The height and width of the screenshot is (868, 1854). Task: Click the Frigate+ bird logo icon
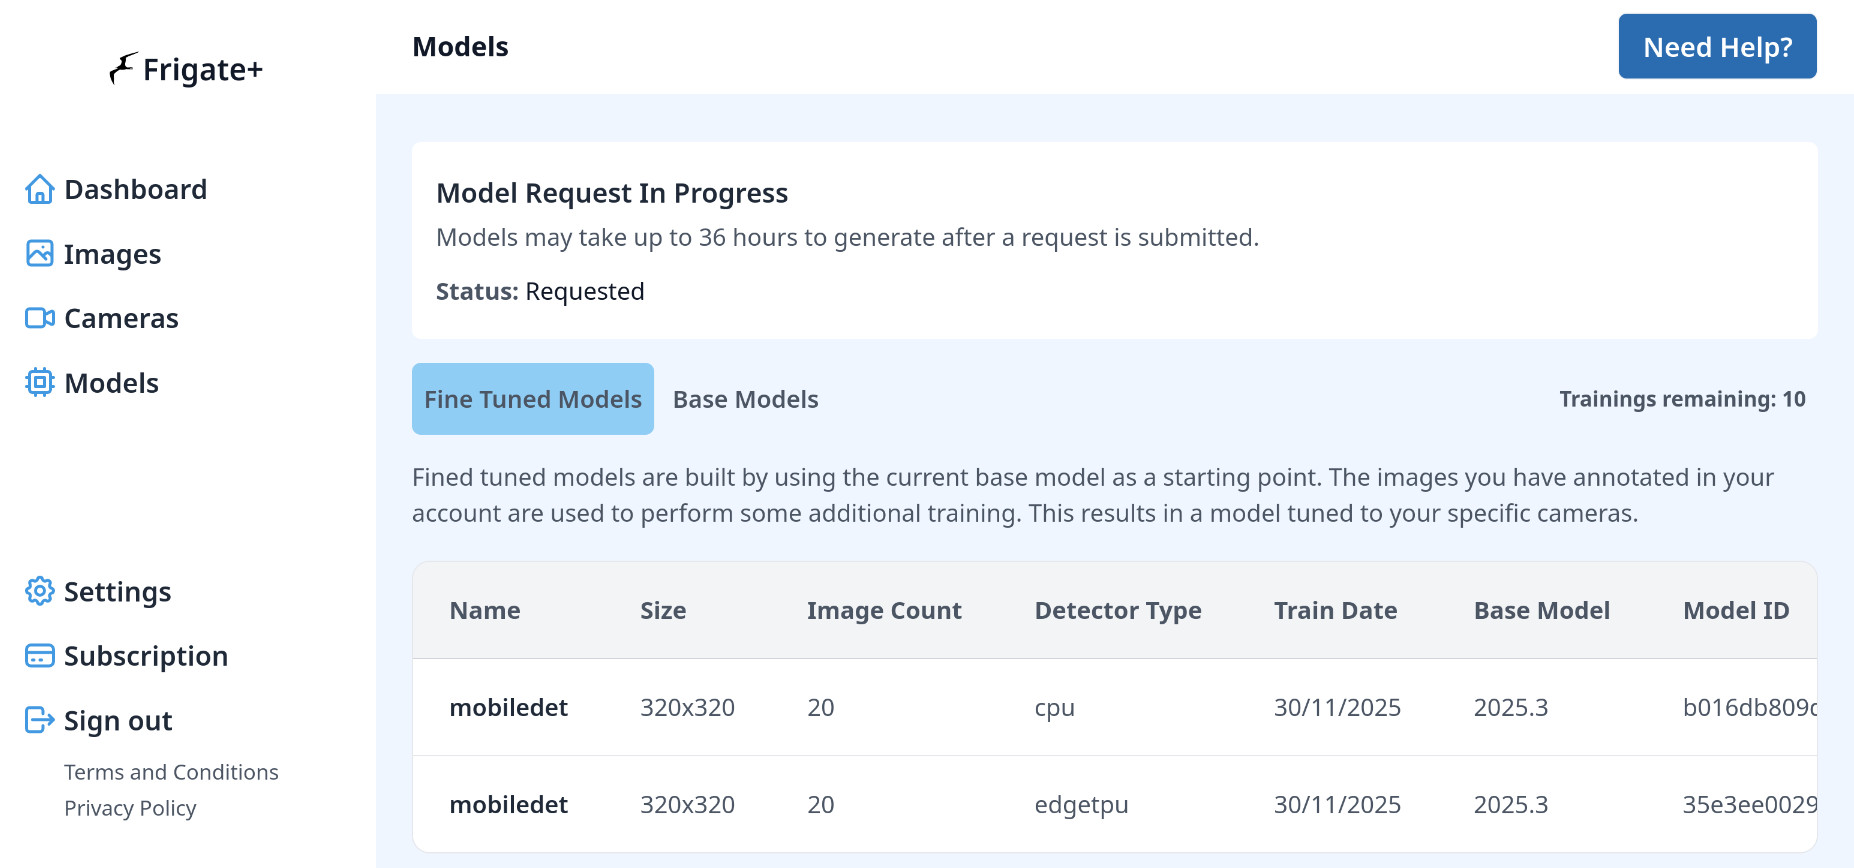(x=123, y=68)
